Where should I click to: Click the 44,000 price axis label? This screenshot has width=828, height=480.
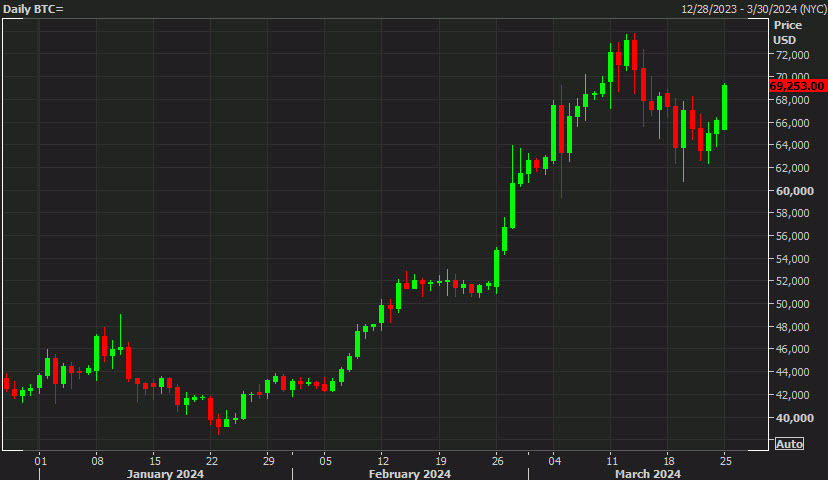(x=792, y=372)
